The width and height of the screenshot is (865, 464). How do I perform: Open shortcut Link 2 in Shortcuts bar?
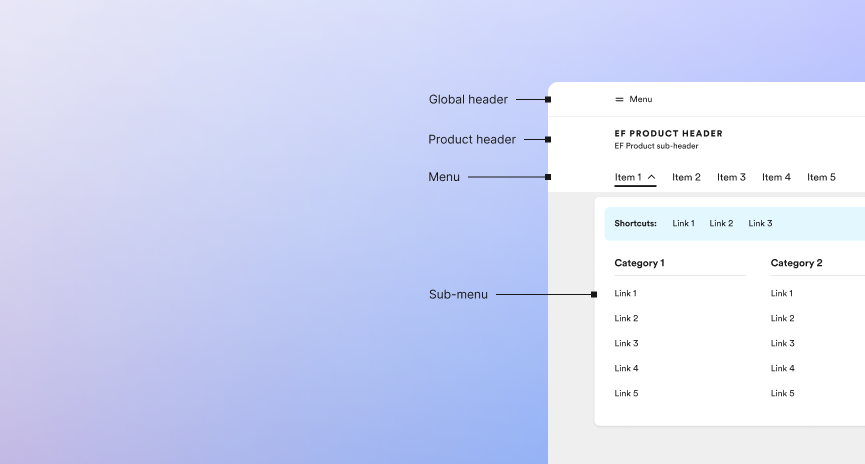721,223
